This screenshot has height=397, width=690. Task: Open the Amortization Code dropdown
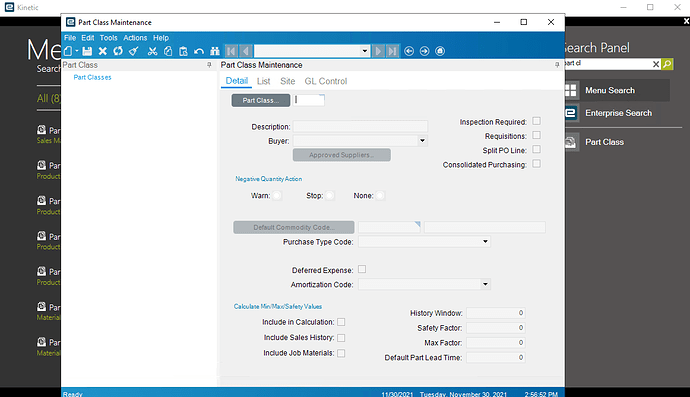485,284
